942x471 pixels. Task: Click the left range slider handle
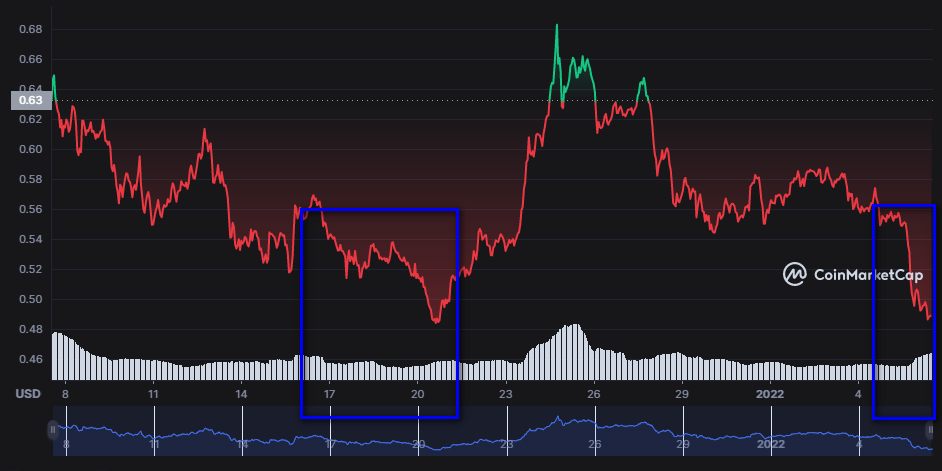53,430
